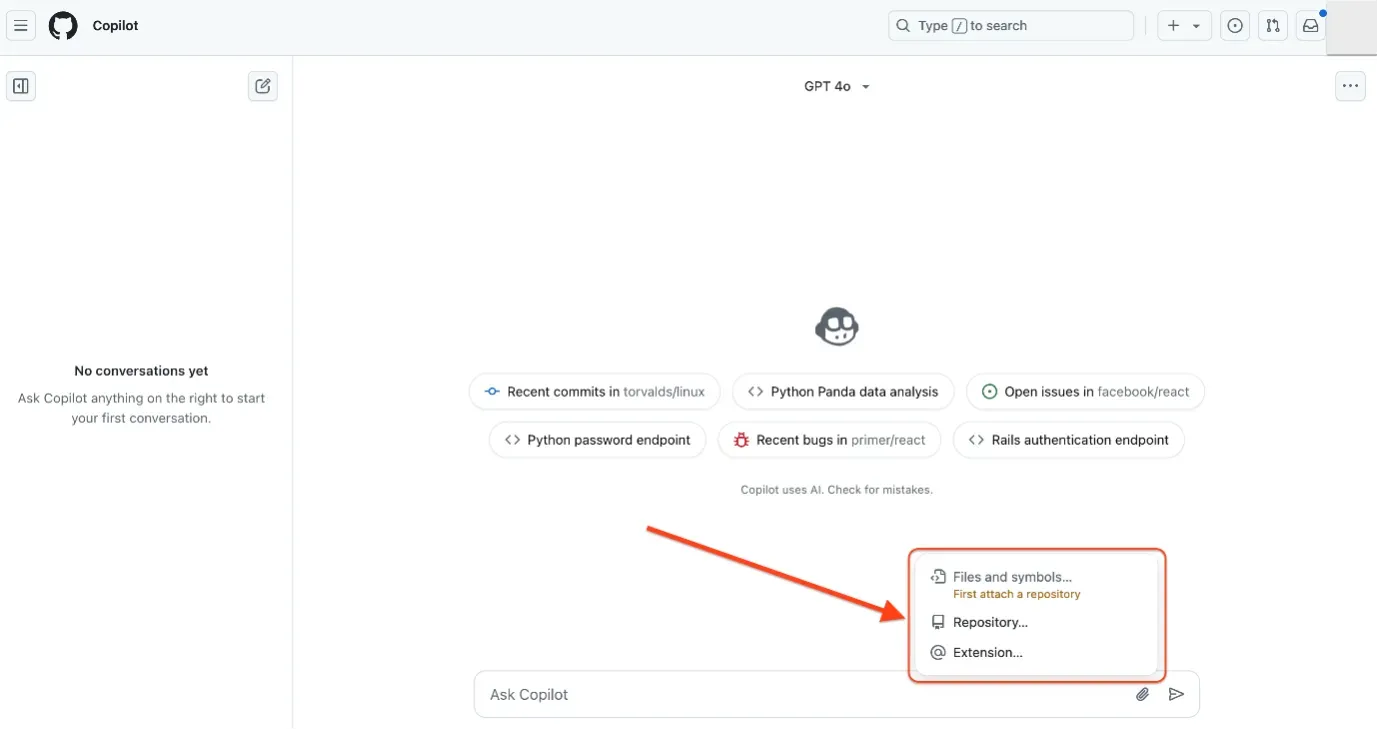Start a new conversation with compose icon
The image size is (1381, 733).
coord(262,86)
